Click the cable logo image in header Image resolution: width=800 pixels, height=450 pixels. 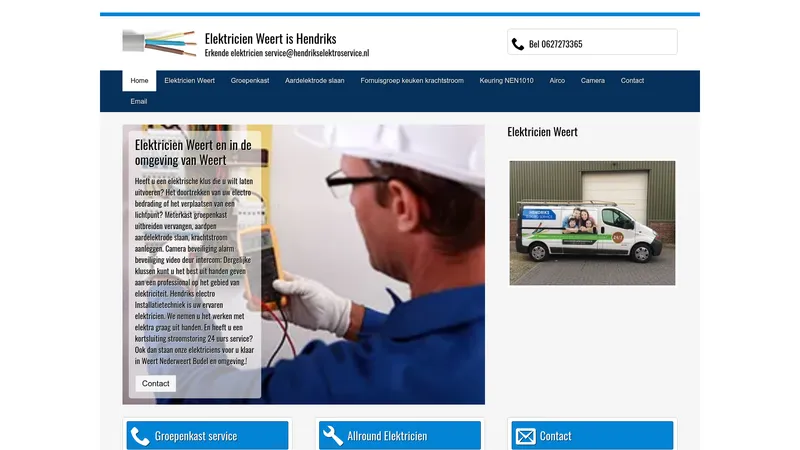point(160,43)
